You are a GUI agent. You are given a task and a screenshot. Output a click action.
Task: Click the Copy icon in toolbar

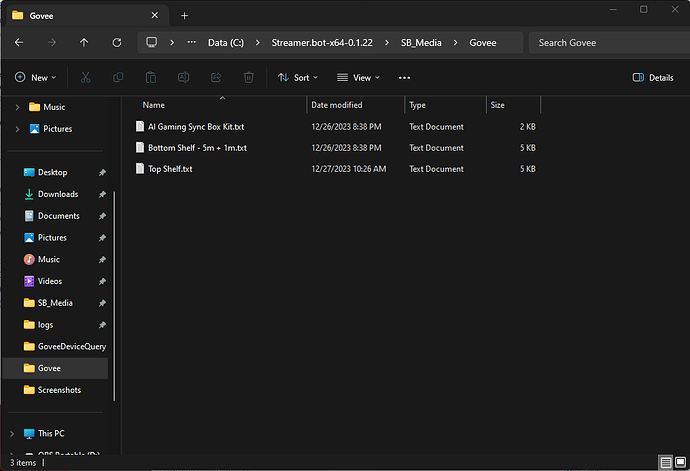[118, 77]
